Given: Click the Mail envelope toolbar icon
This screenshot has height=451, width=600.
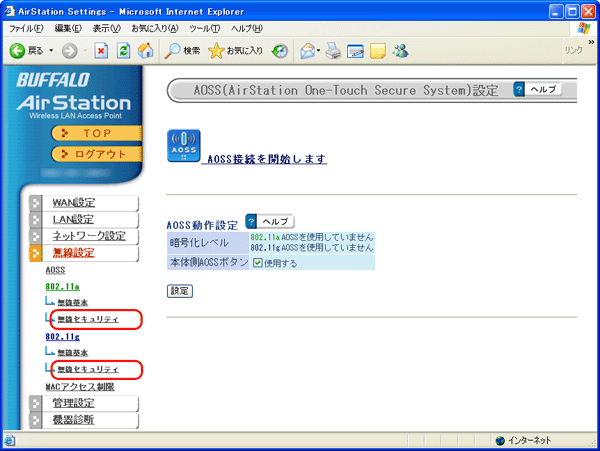Looking at the screenshot, I should [x=308, y=51].
